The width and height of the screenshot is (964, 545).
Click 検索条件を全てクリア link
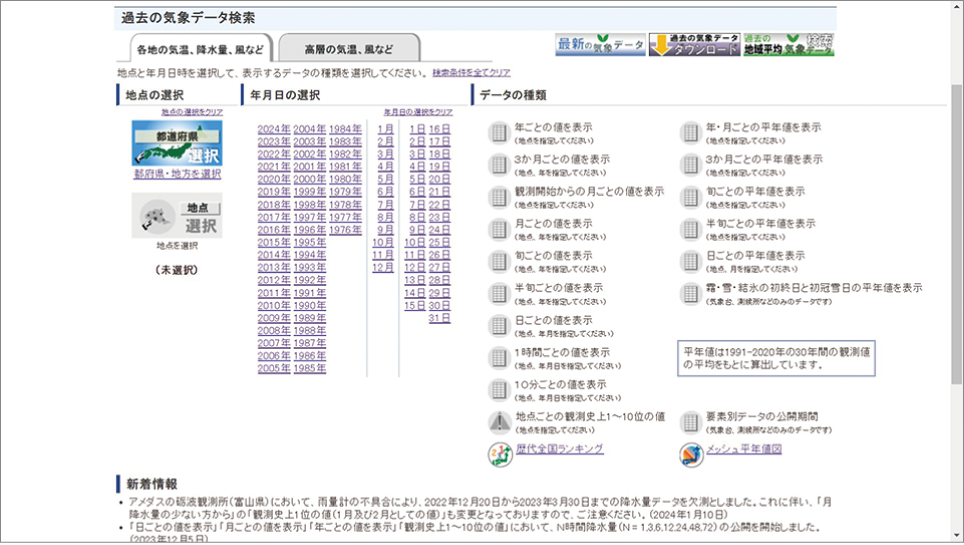point(471,73)
